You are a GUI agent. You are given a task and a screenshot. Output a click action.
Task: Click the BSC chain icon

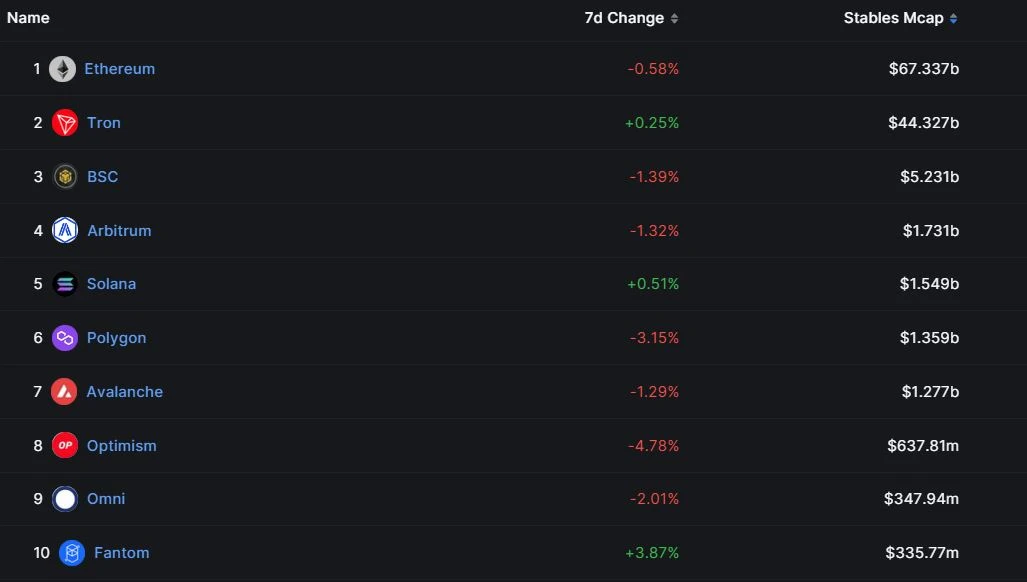[x=65, y=177]
